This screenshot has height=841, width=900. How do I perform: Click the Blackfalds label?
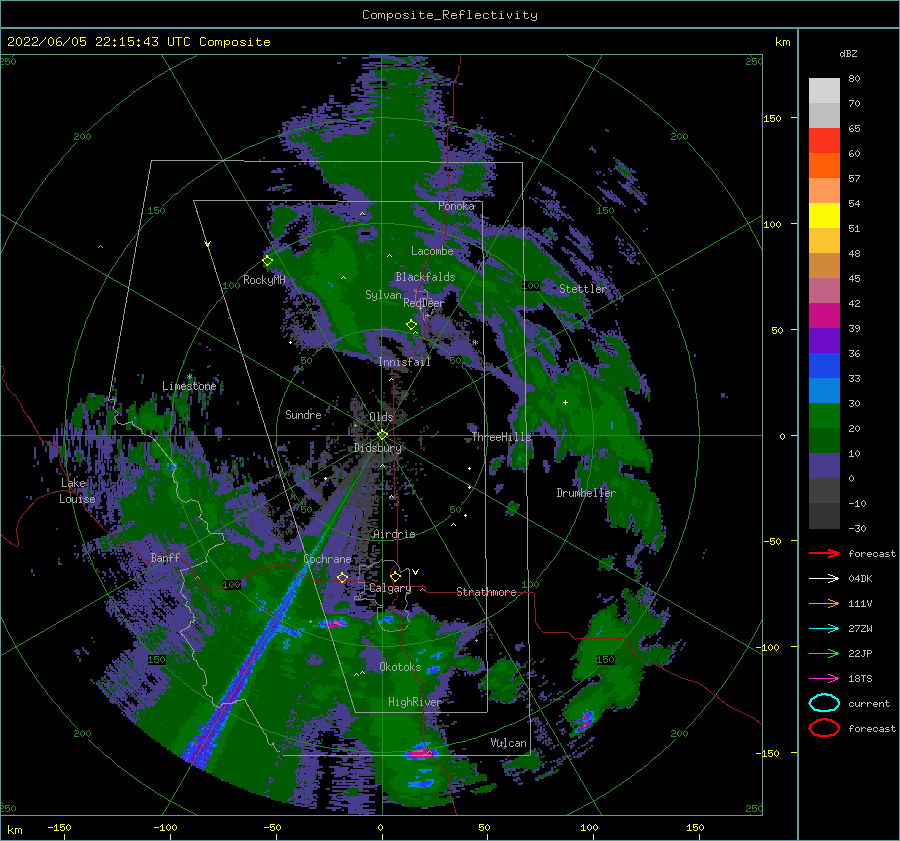pyautogui.click(x=425, y=277)
